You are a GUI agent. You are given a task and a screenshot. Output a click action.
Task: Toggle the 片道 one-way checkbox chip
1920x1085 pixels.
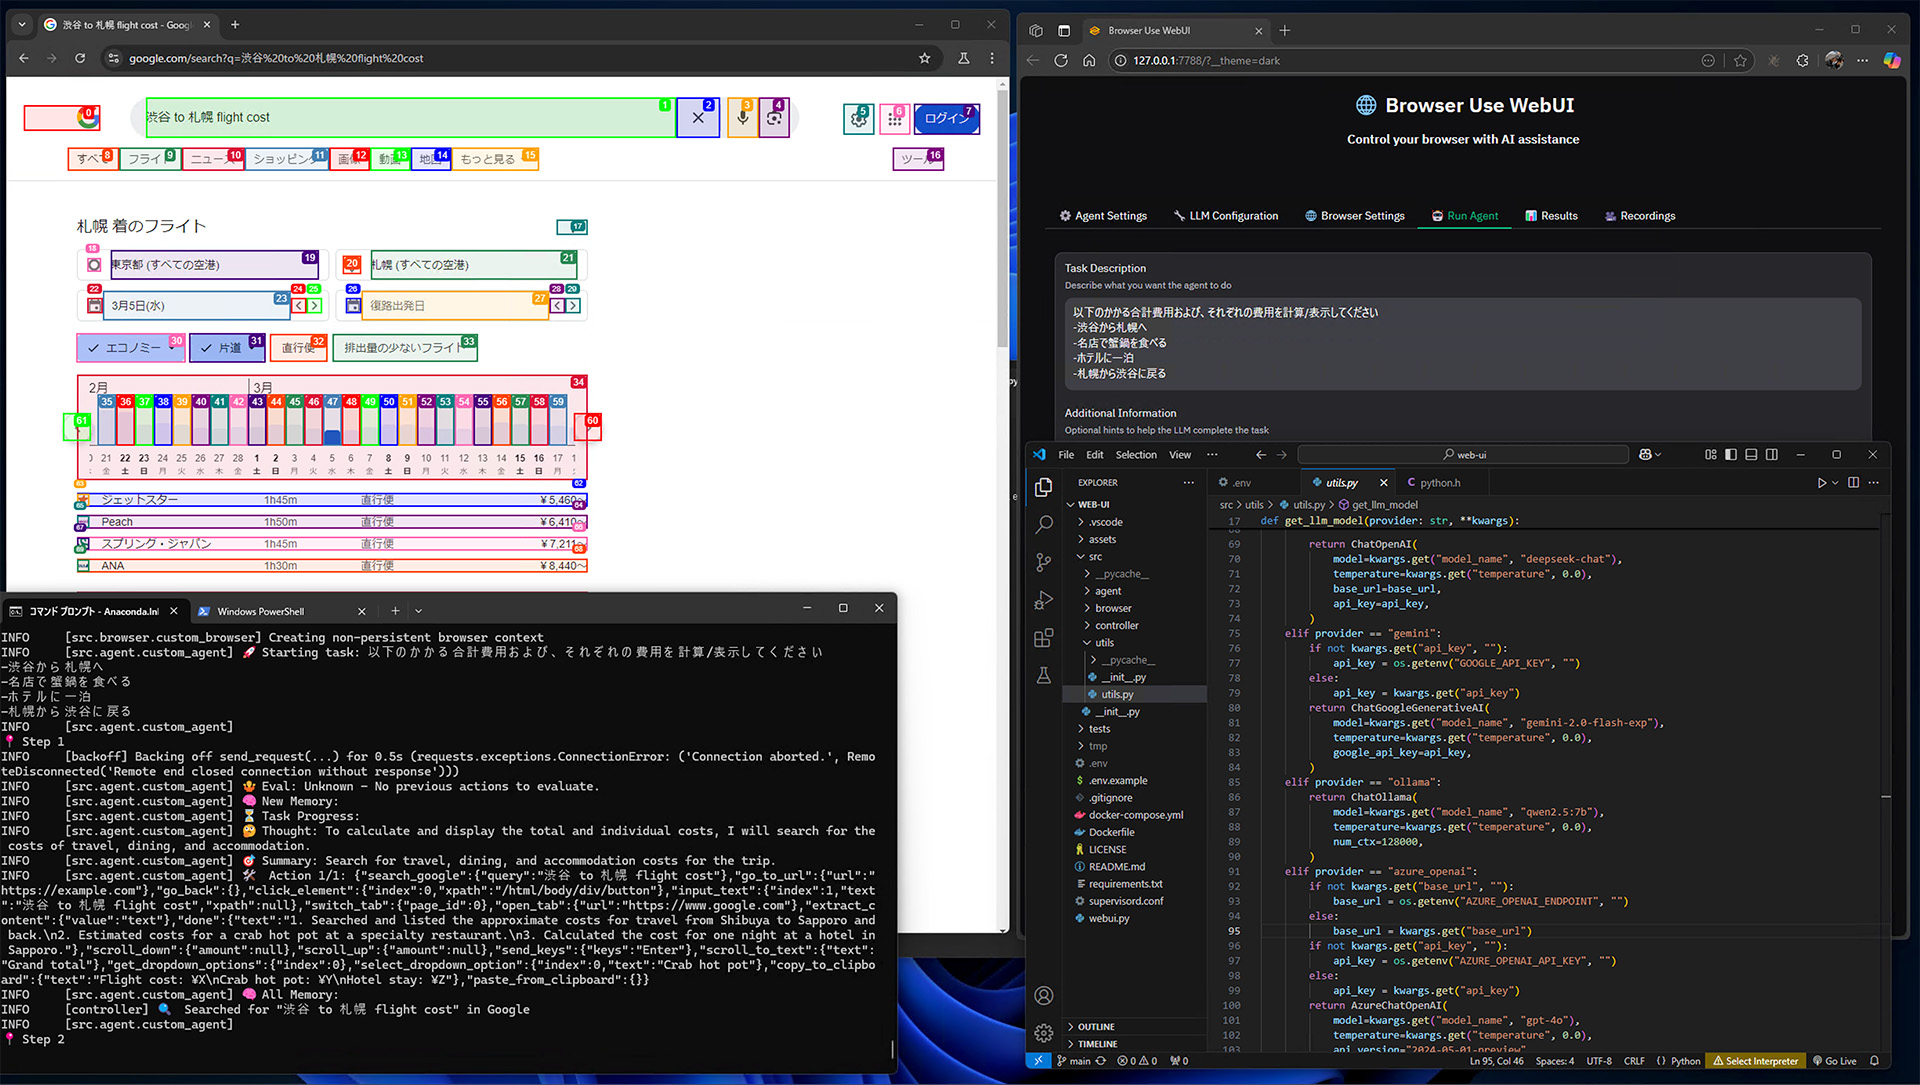pyautogui.click(x=226, y=348)
